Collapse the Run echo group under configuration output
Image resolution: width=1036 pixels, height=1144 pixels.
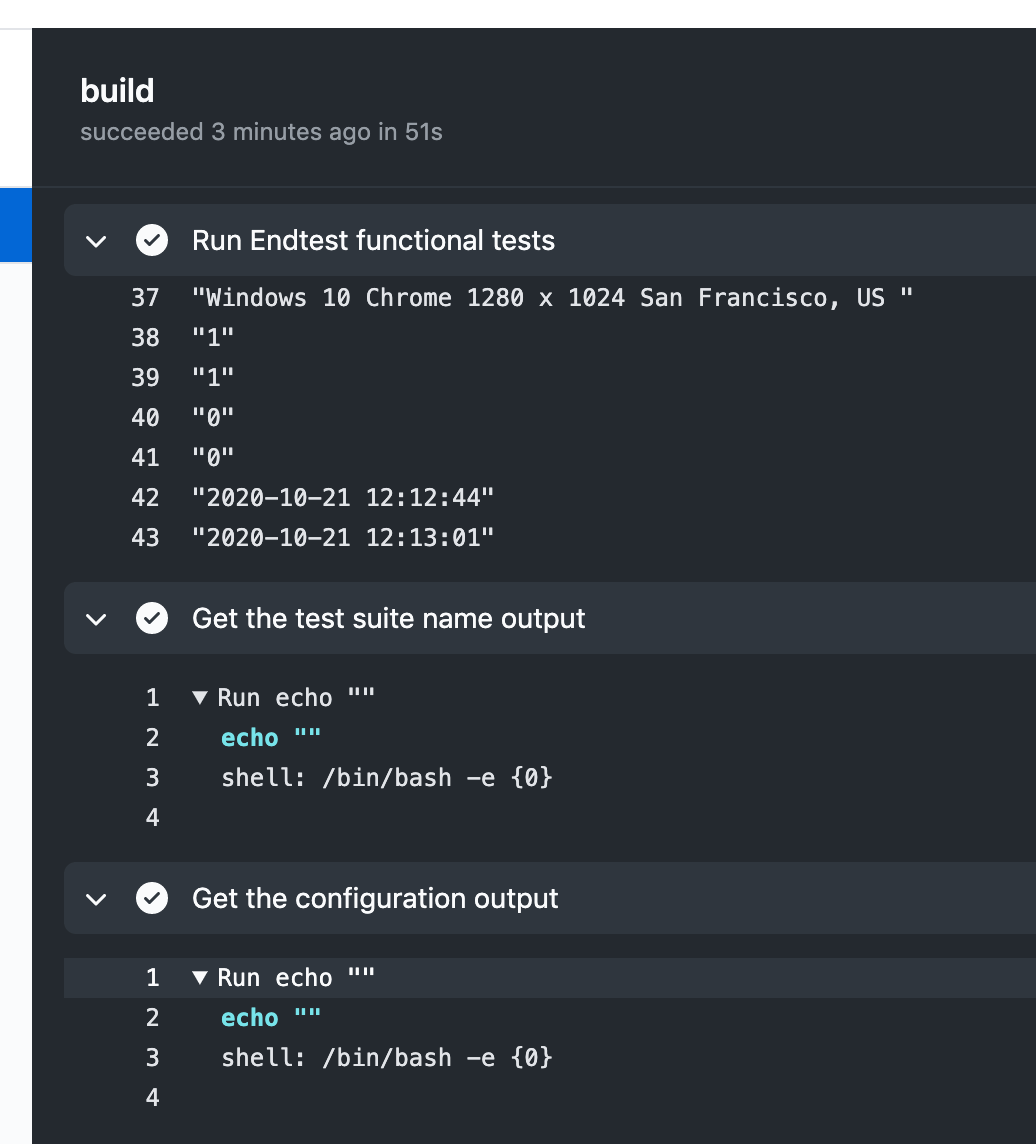click(x=199, y=977)
